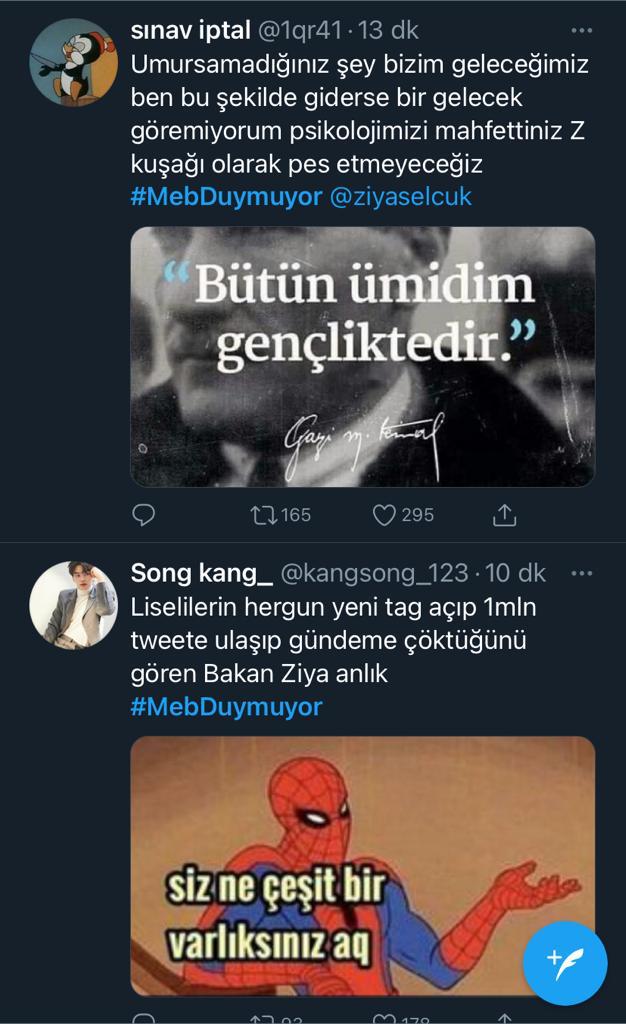This screenshot has width=626, height=1024.
Task: Open the "Bütün ümidim gençliktedir" quote image
Action: (x=363, y=357)
